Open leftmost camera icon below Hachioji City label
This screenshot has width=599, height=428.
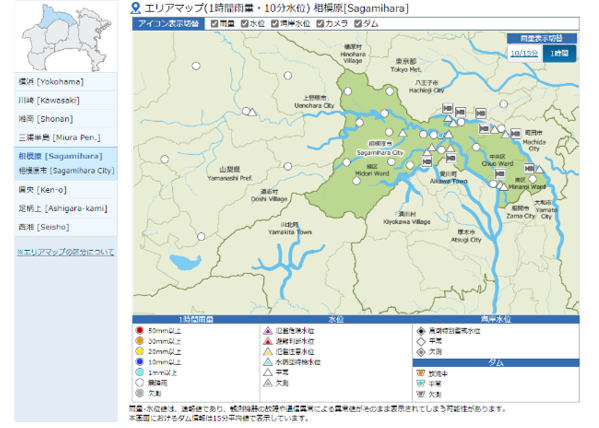click(x=447, y=108)
